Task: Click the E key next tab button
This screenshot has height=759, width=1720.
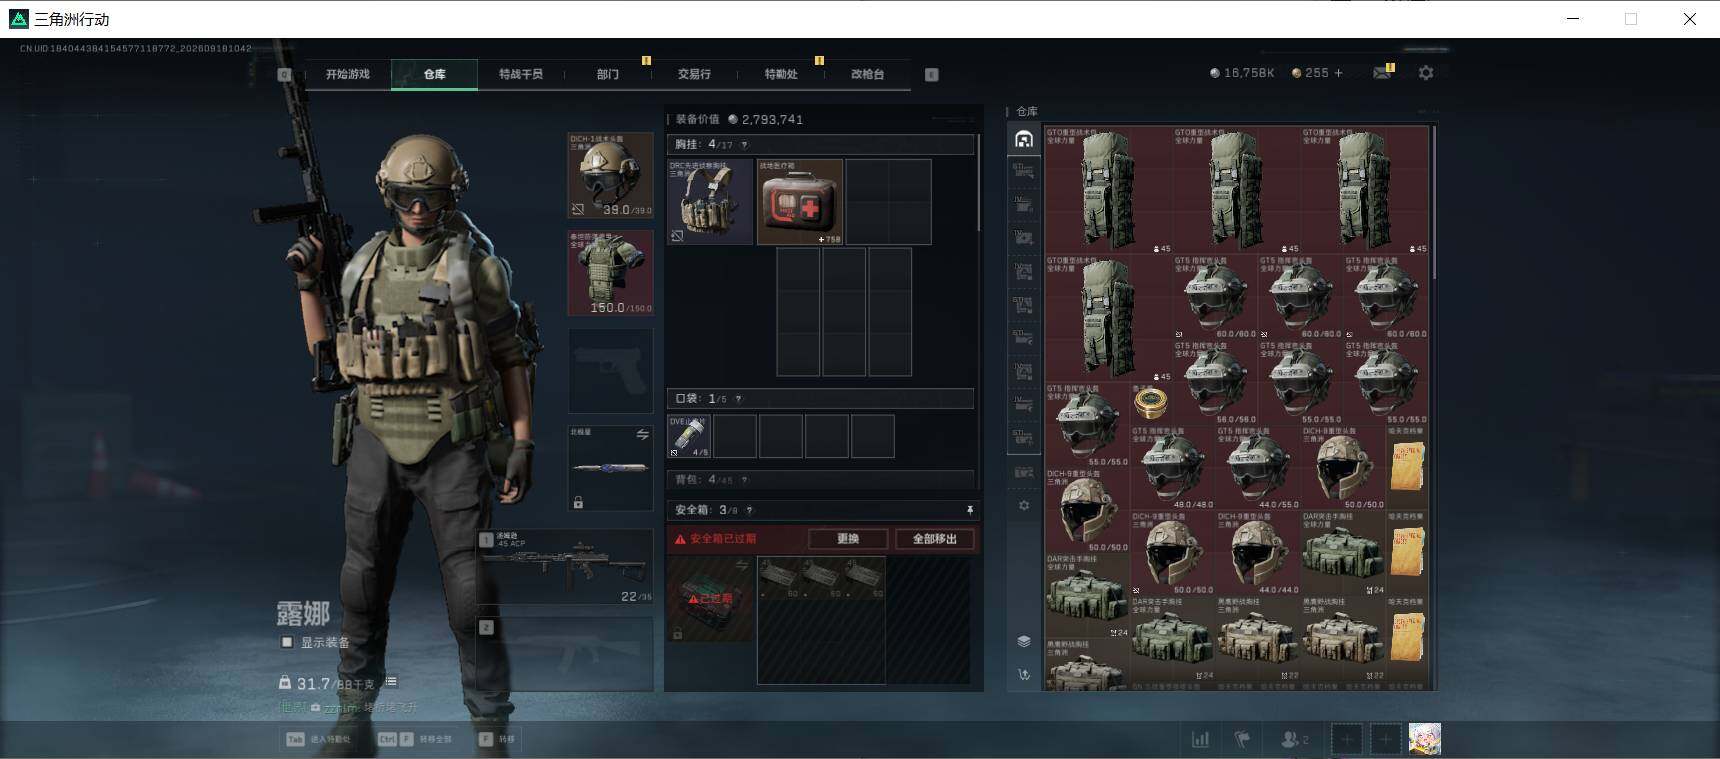Action: coord(931,74)
